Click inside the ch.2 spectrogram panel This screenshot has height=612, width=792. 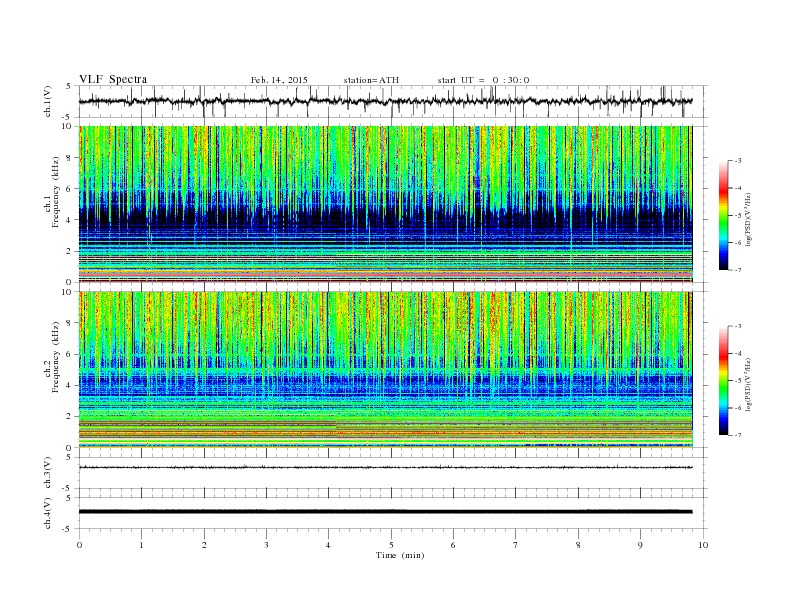[385, 370]
